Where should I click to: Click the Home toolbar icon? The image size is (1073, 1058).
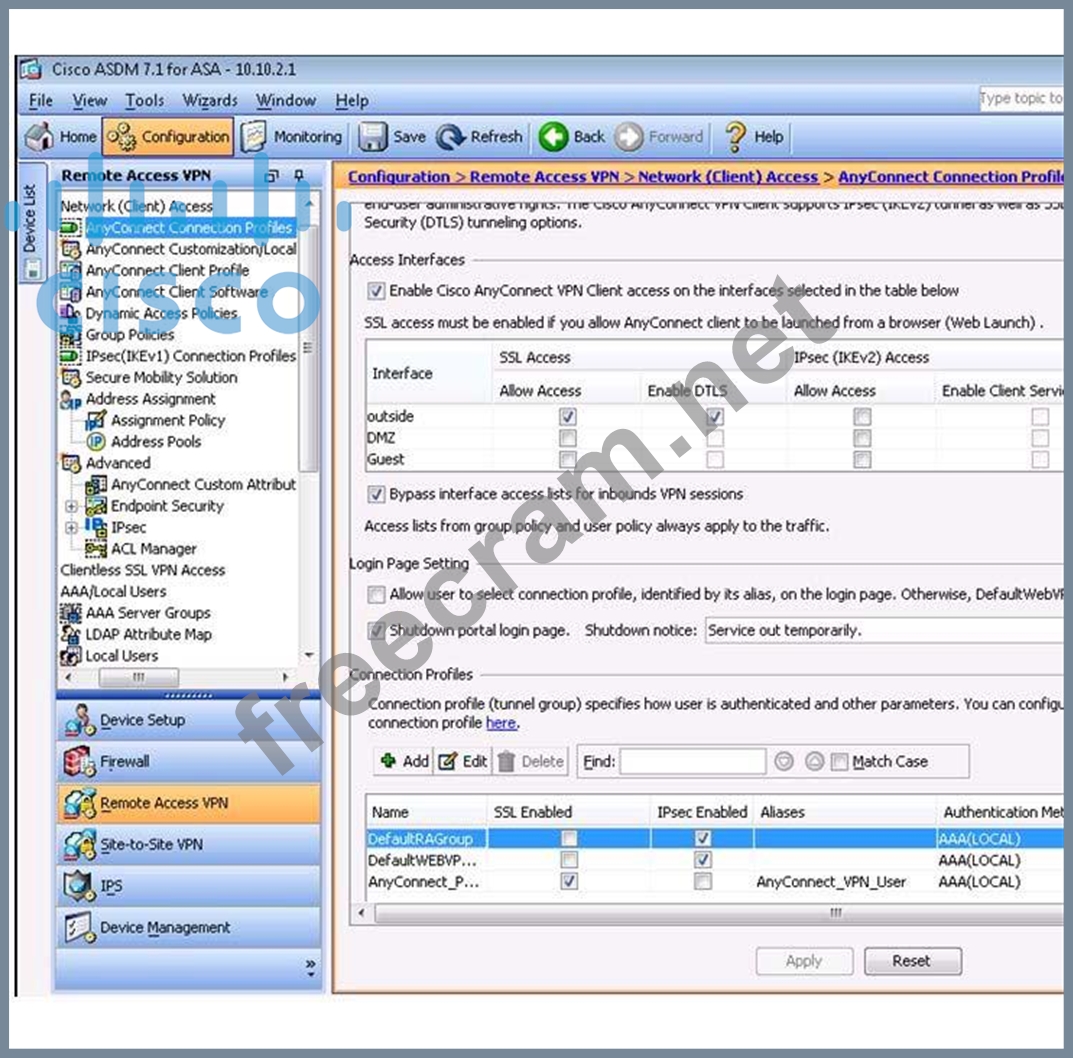pyautogui.click(x=40, y=137)
